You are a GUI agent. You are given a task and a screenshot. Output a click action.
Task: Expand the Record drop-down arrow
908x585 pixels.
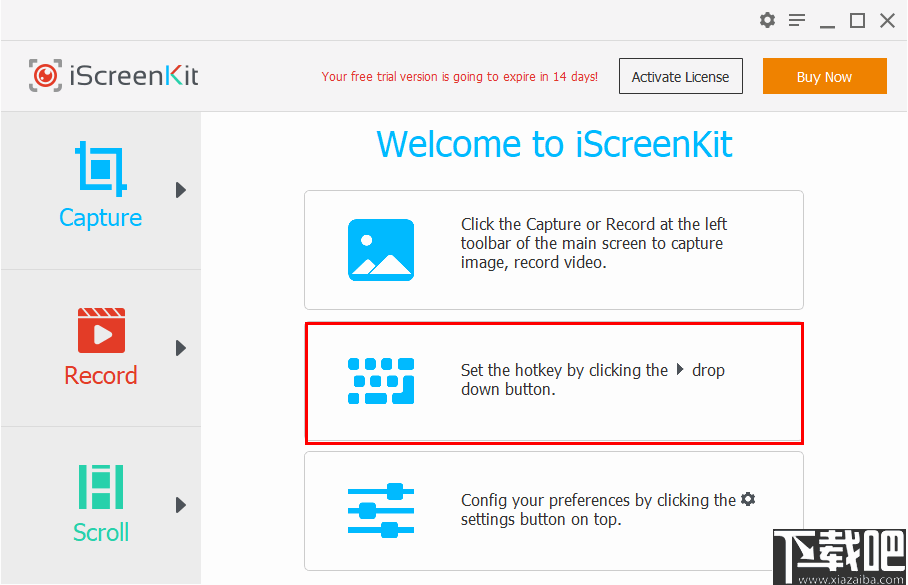(181, 348)
